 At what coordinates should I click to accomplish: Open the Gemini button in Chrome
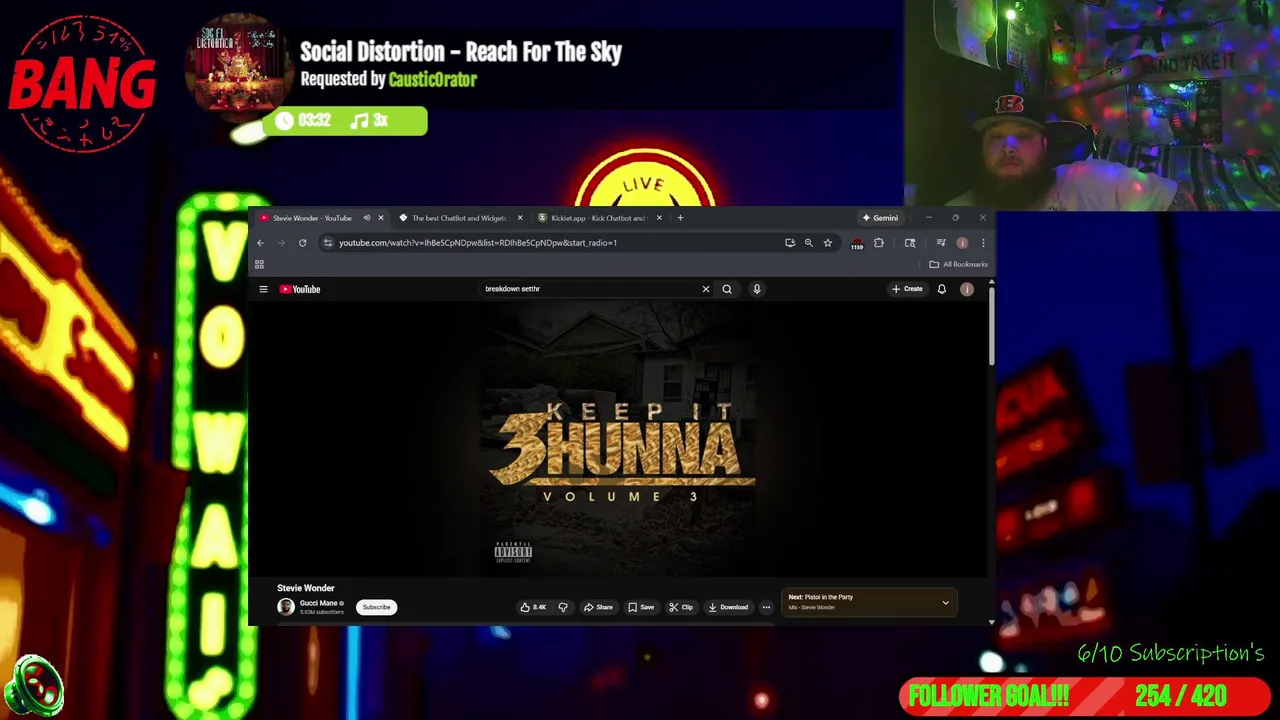point(880,218)
